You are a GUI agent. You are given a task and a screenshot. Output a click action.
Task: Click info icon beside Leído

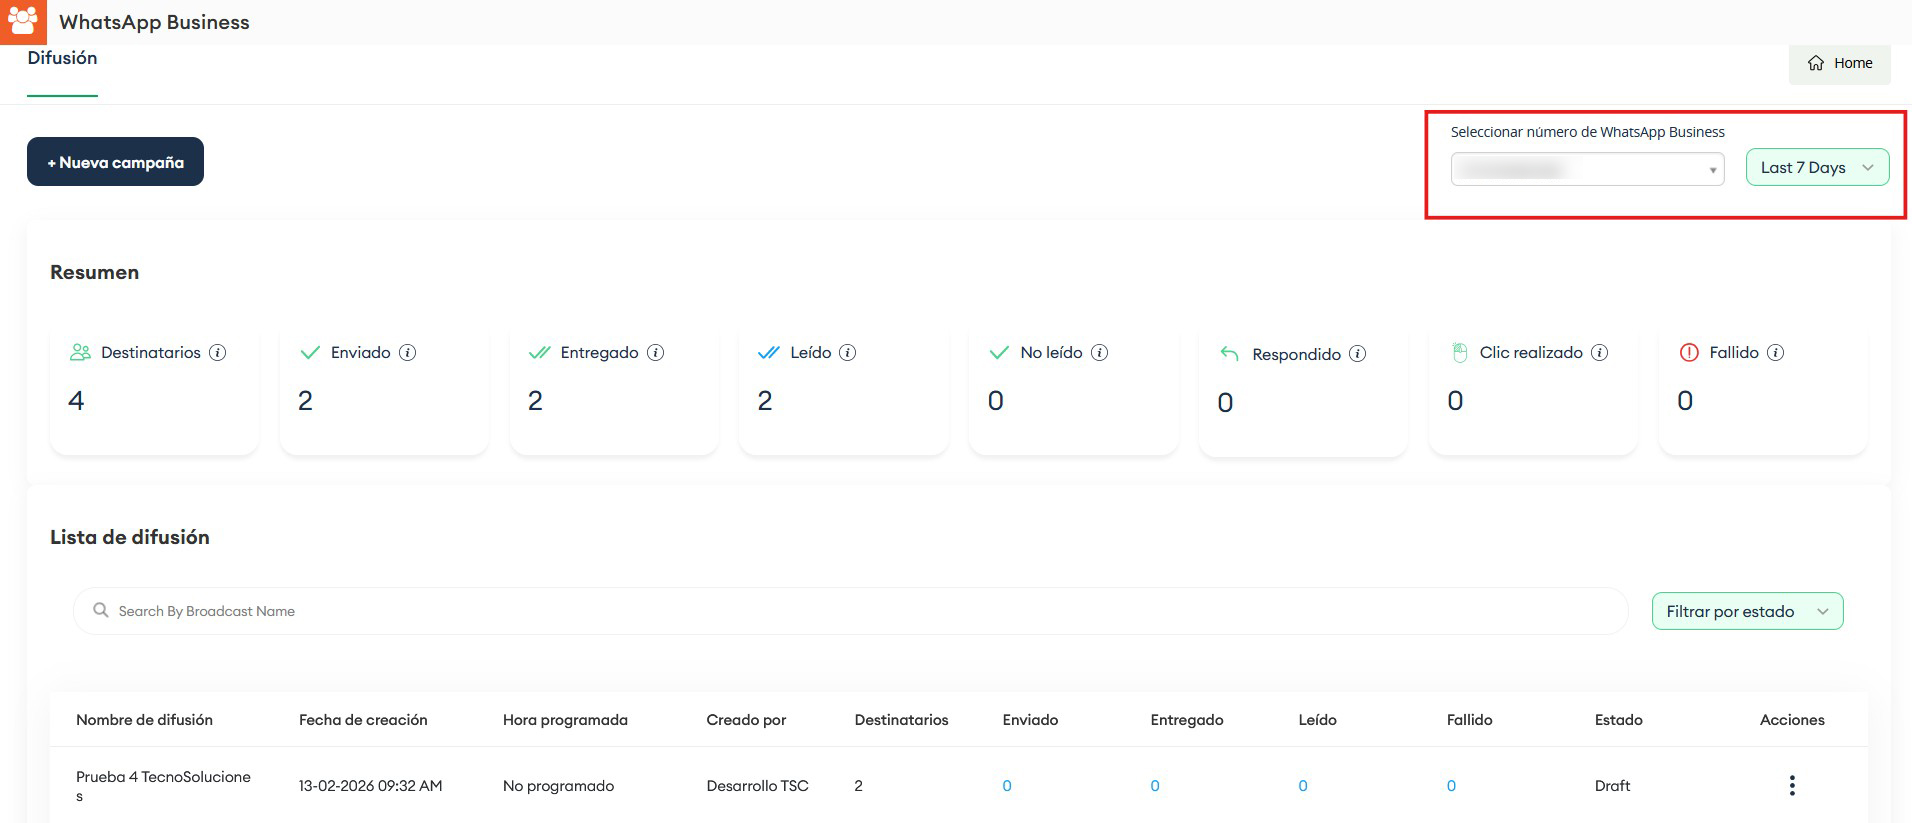click(x=847, y=353)
